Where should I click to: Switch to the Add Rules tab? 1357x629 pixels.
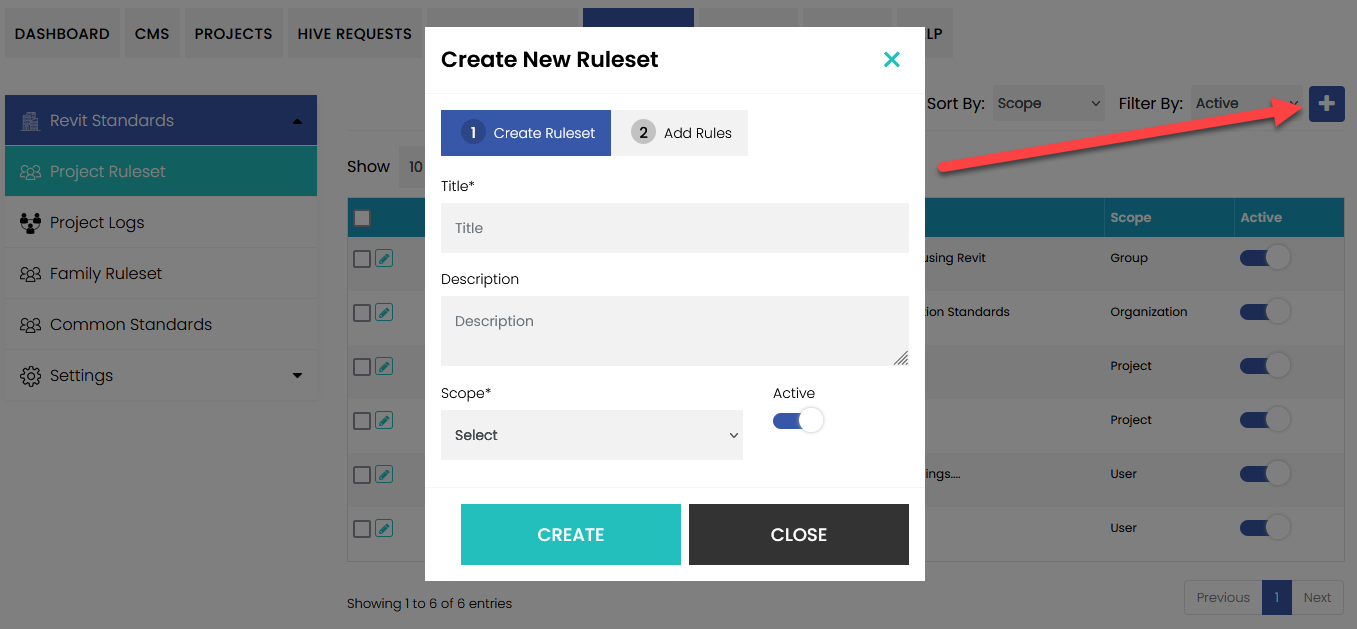pyautogui.click(x=680, y=132)
